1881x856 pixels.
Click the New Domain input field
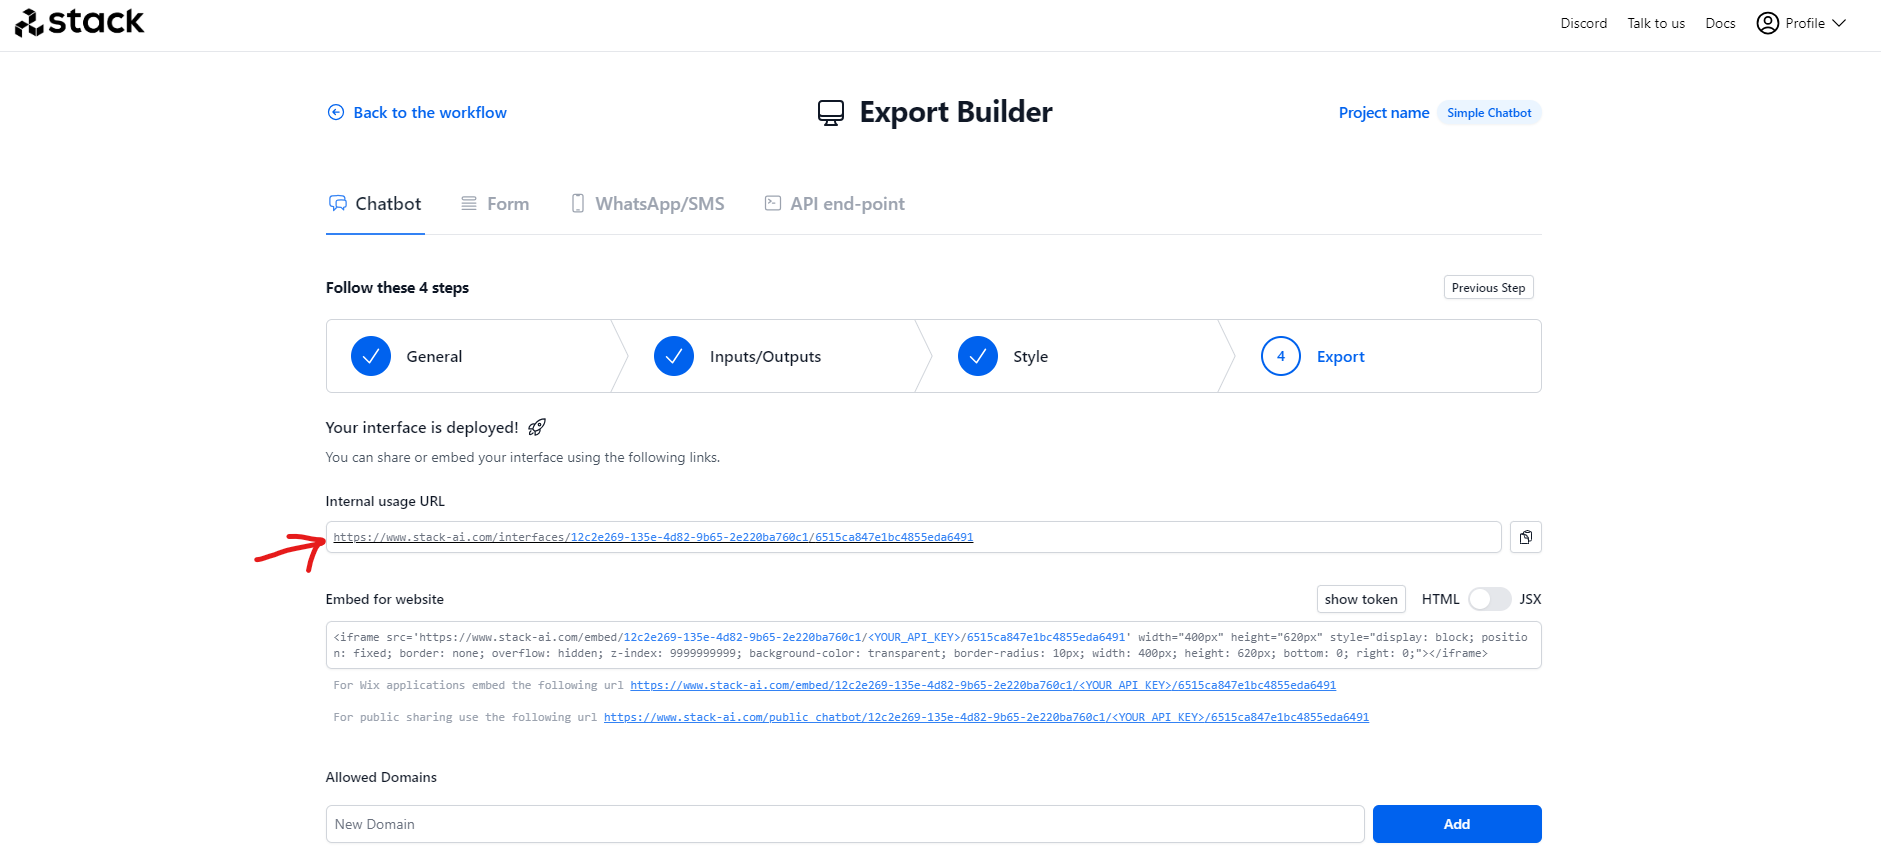tap(845, 824)
